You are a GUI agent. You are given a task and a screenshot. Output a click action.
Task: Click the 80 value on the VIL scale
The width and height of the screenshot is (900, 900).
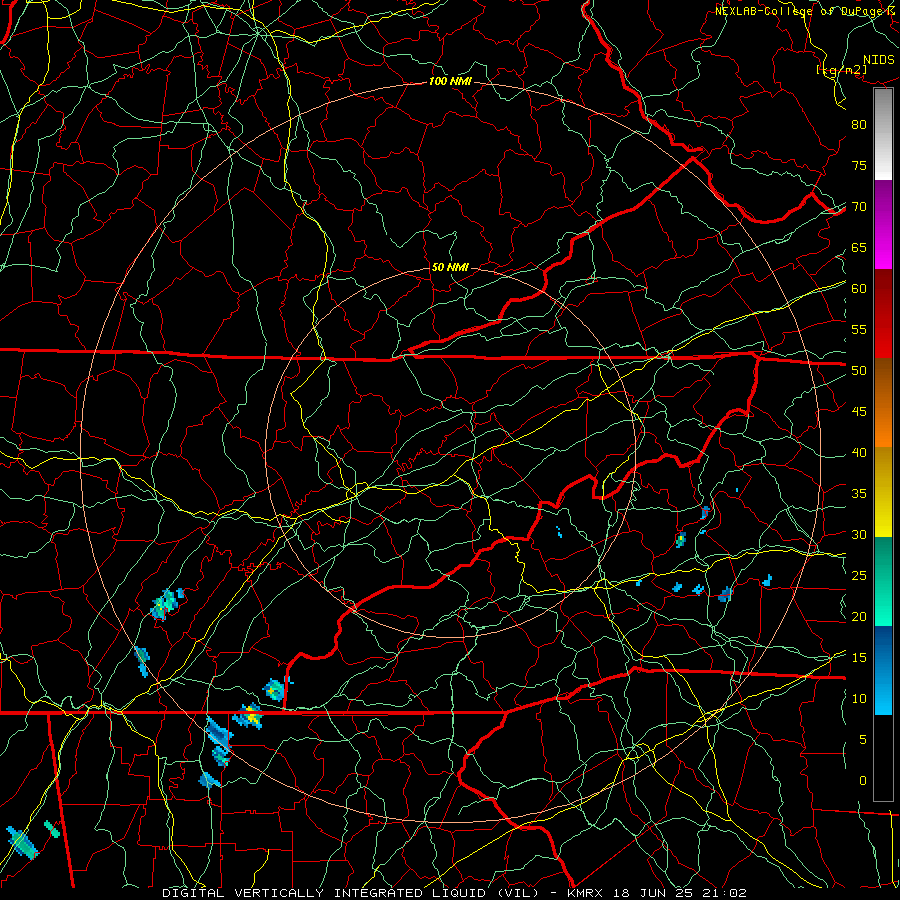click(x=859, y=125)
